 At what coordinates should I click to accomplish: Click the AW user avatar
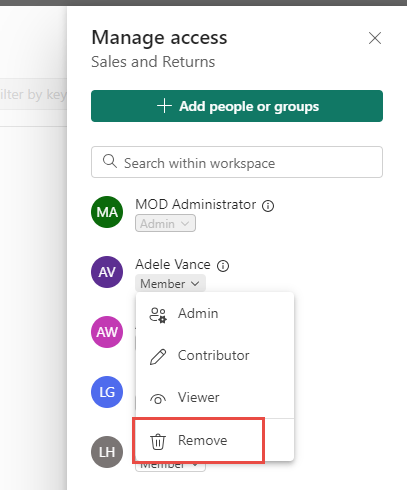click(107, 332)
